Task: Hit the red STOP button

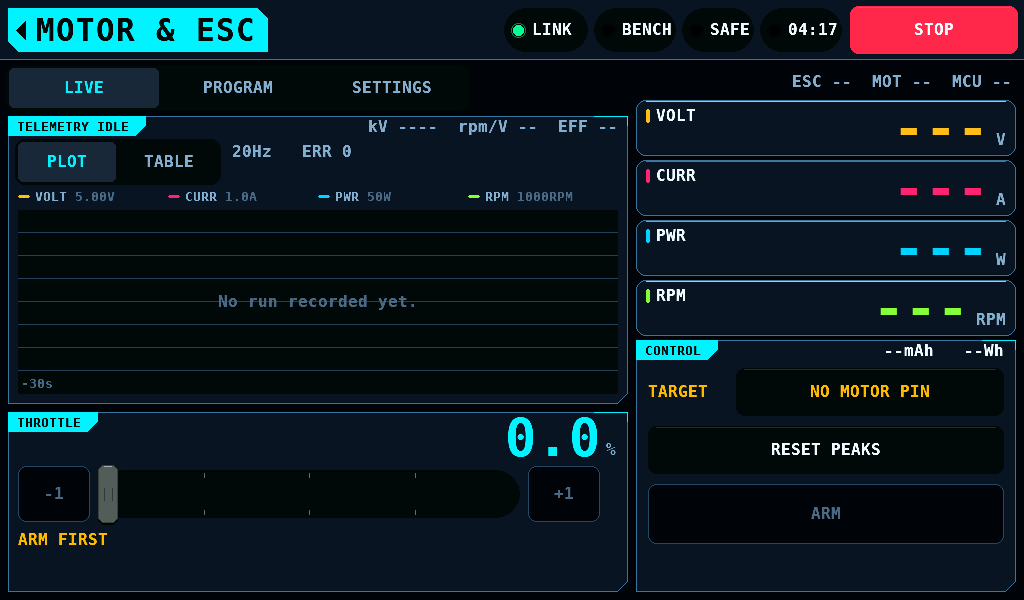Action: click(x=934, y=30)
